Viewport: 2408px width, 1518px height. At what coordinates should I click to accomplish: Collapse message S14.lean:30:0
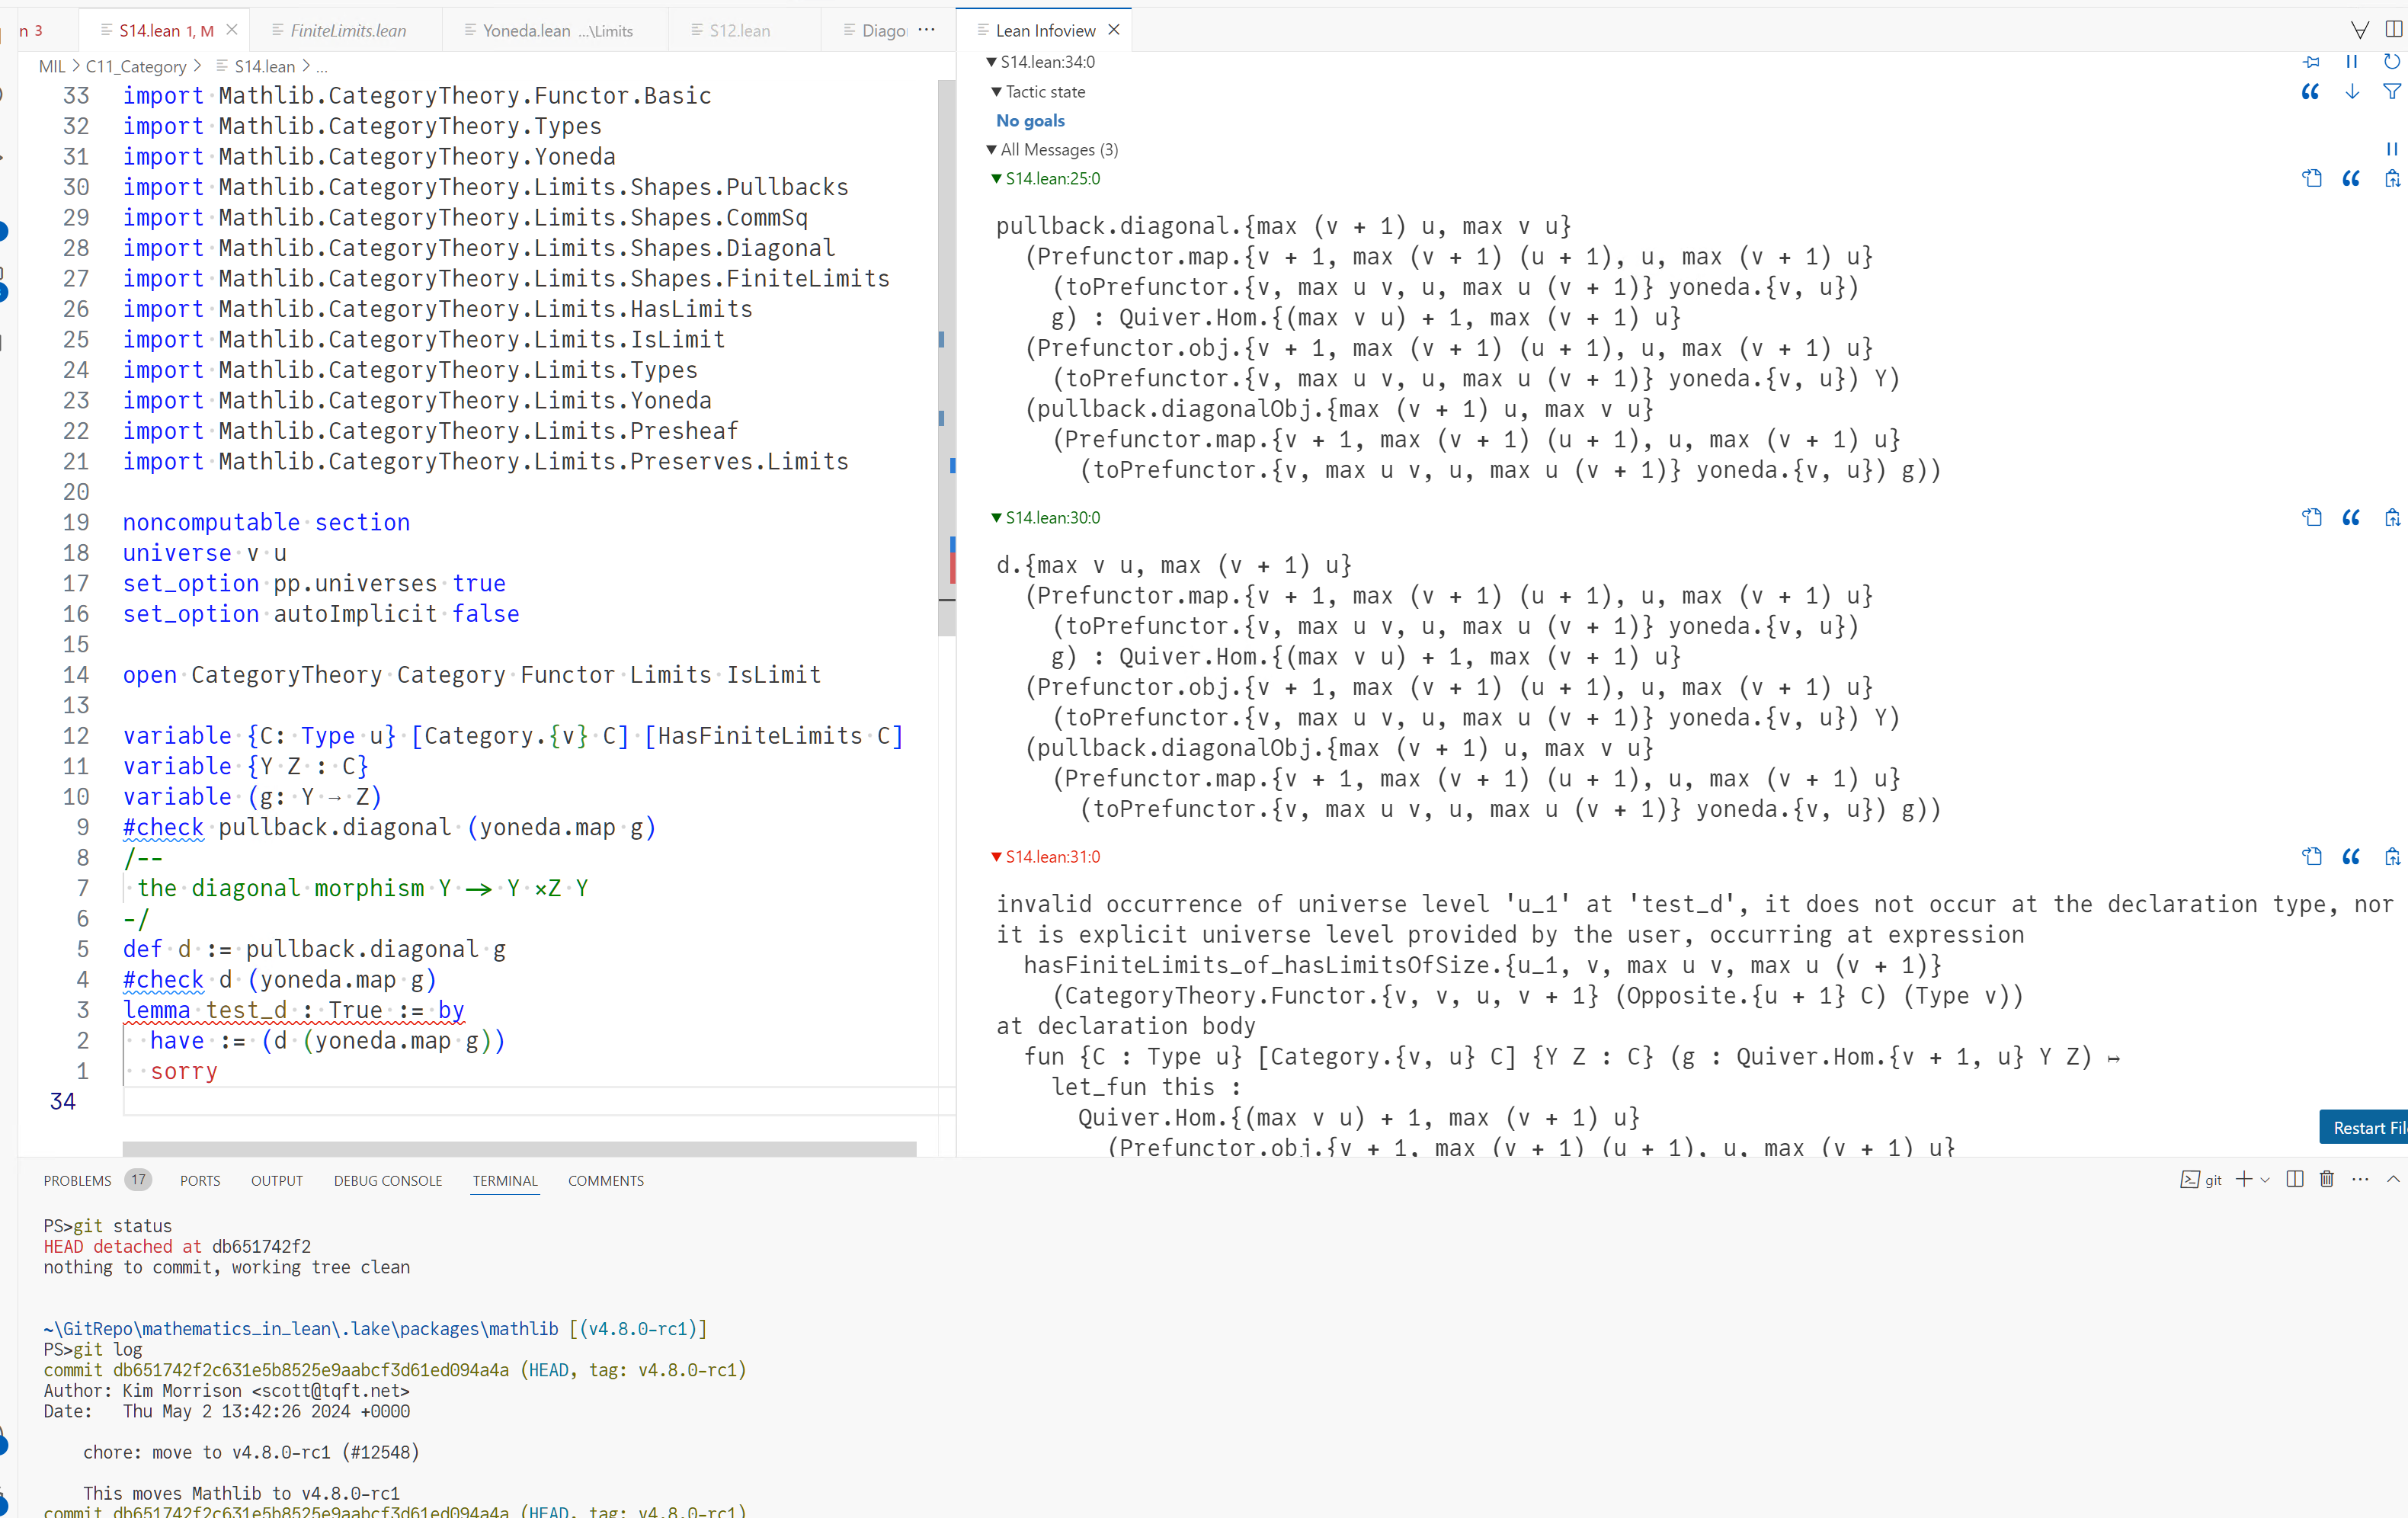point(996,518)
